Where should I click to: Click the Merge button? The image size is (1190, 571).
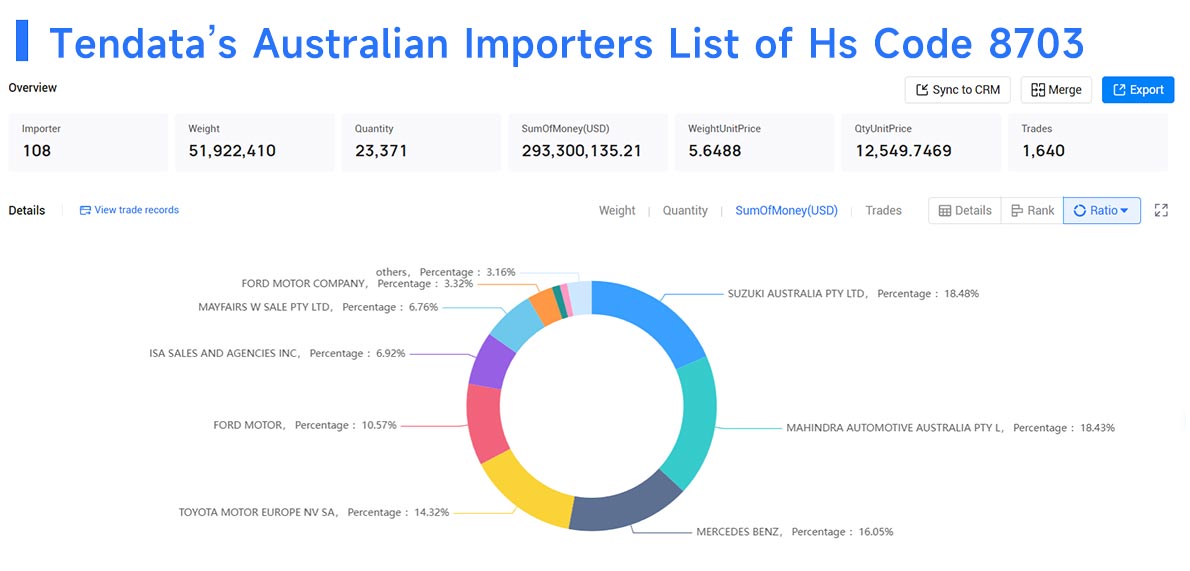pos(1056,90)
